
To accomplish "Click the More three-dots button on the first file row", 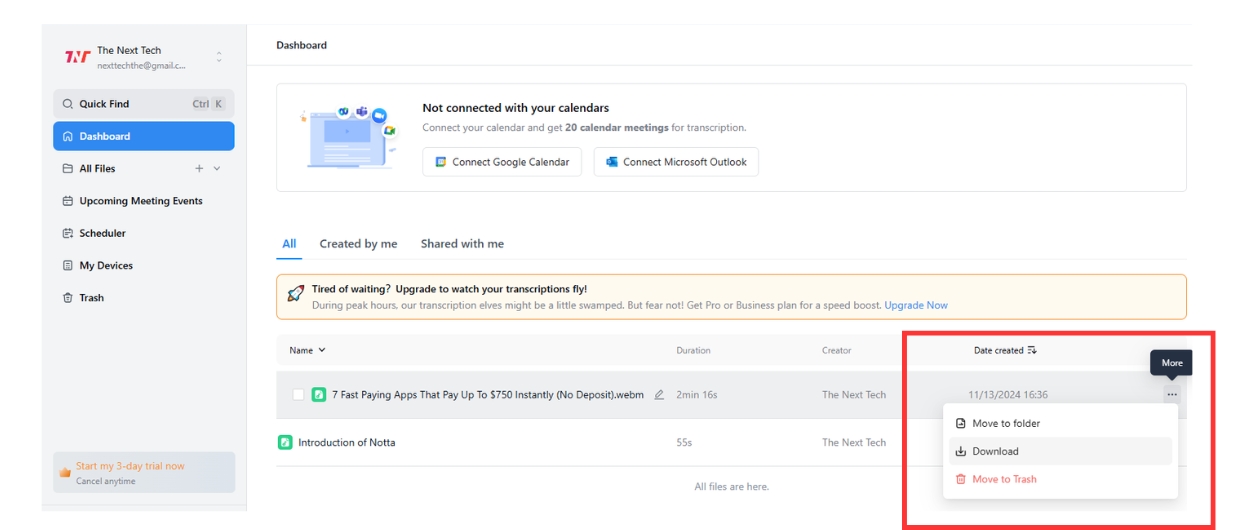I will pos(1171,395).
